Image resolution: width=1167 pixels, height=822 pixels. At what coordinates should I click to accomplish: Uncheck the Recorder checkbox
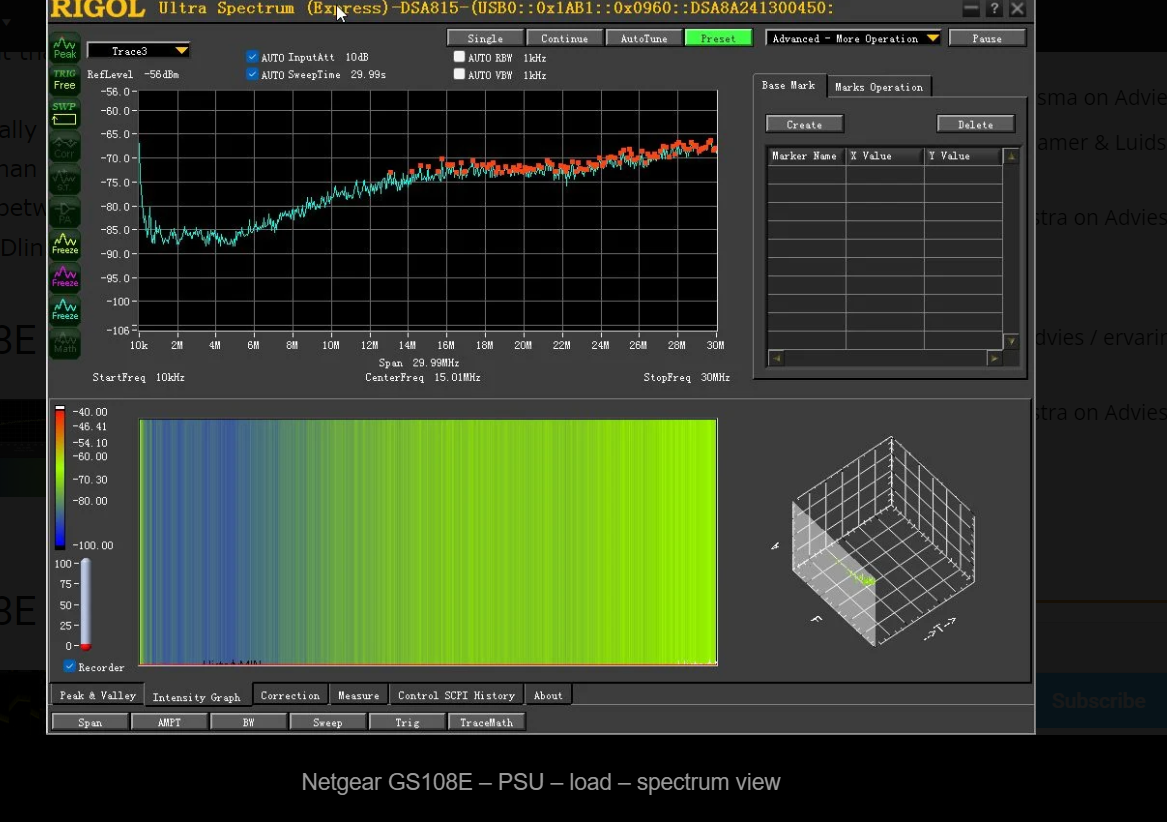(70, 666)
